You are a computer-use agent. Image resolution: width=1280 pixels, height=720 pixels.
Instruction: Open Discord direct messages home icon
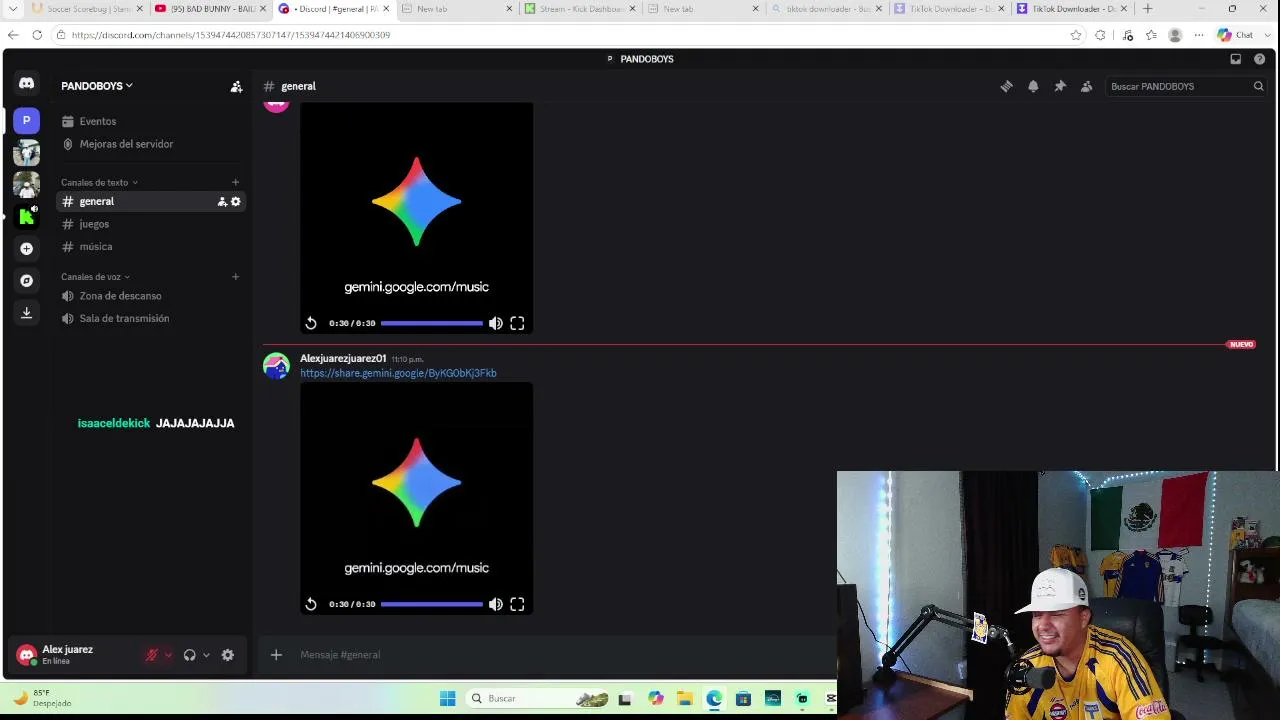pos(27,84)
